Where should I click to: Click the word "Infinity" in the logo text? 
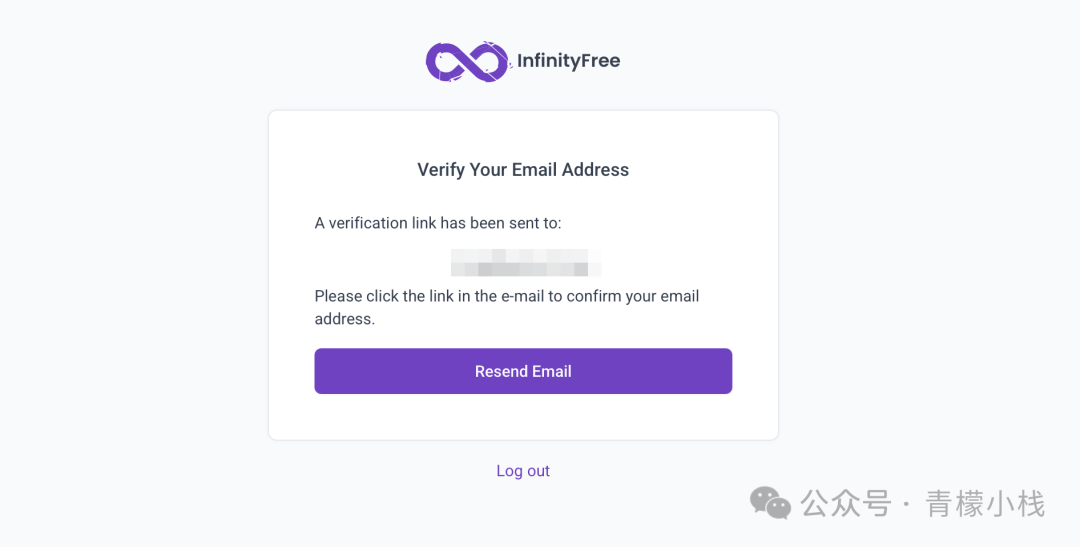pos(549,61)
